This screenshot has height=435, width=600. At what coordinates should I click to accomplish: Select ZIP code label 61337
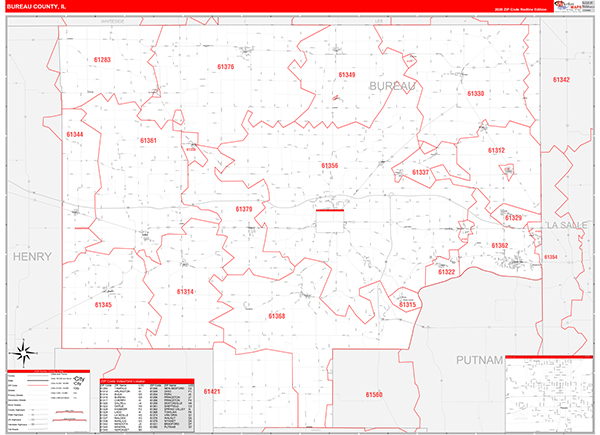point(421,173)
